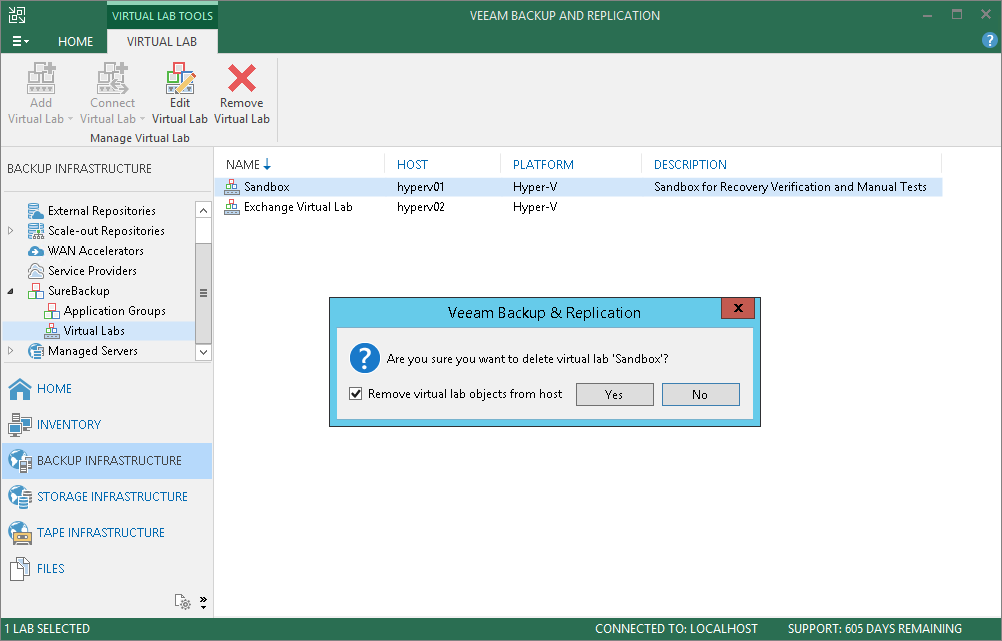This screenshot has width=1002, height=641.
Task: Expand the Managed Servers tree node
Action: 10,351
